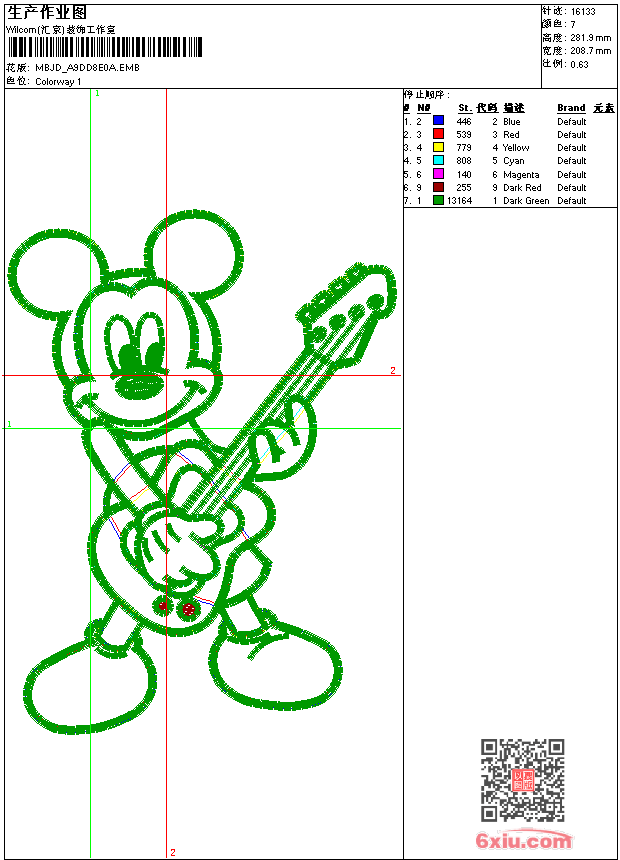
Task: Click the stitch count 255 in Dark Red row
Action: 464,188
